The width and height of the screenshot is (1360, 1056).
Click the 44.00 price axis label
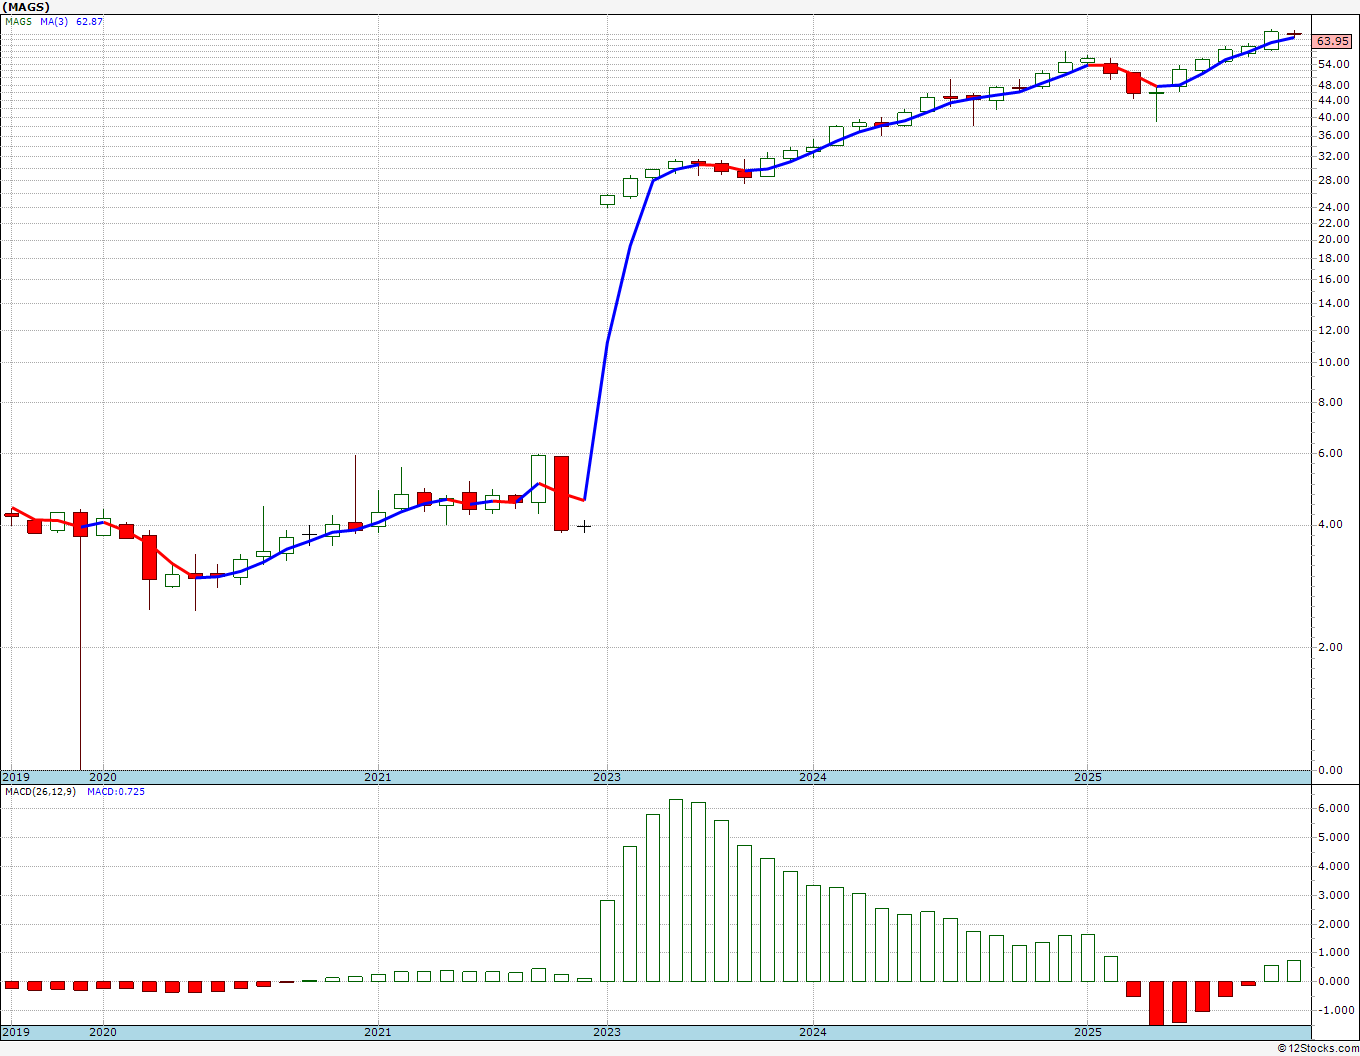click(1333, 101)
